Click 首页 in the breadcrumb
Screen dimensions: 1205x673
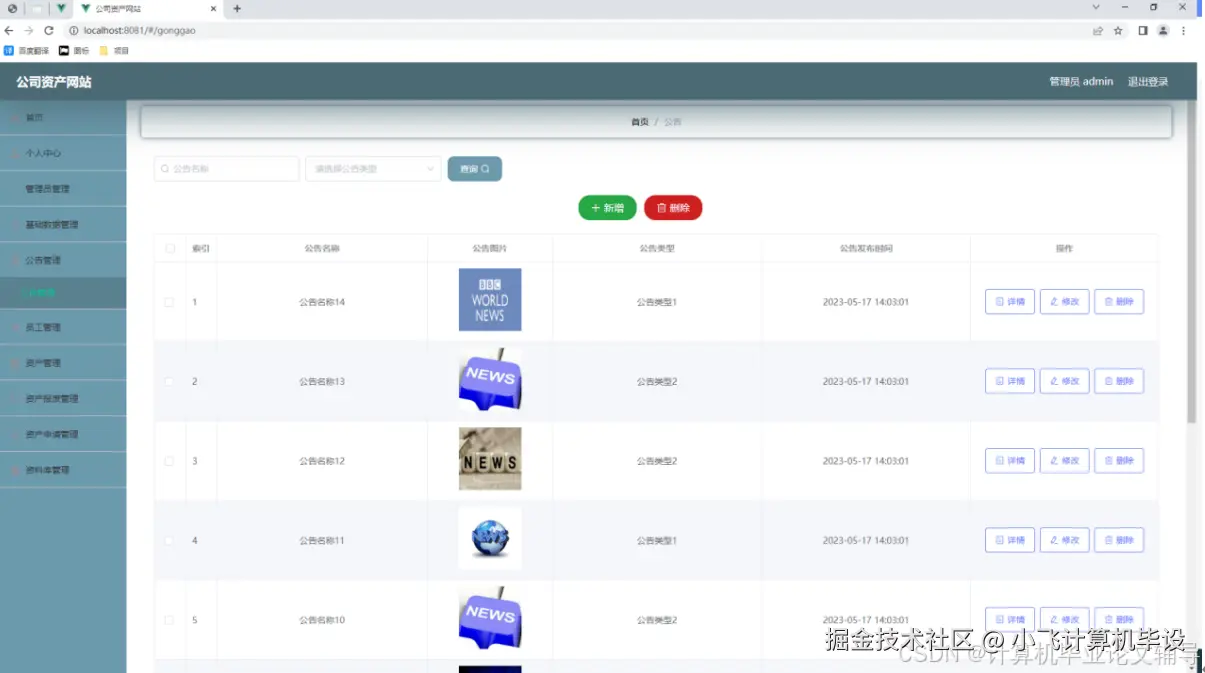640,122
